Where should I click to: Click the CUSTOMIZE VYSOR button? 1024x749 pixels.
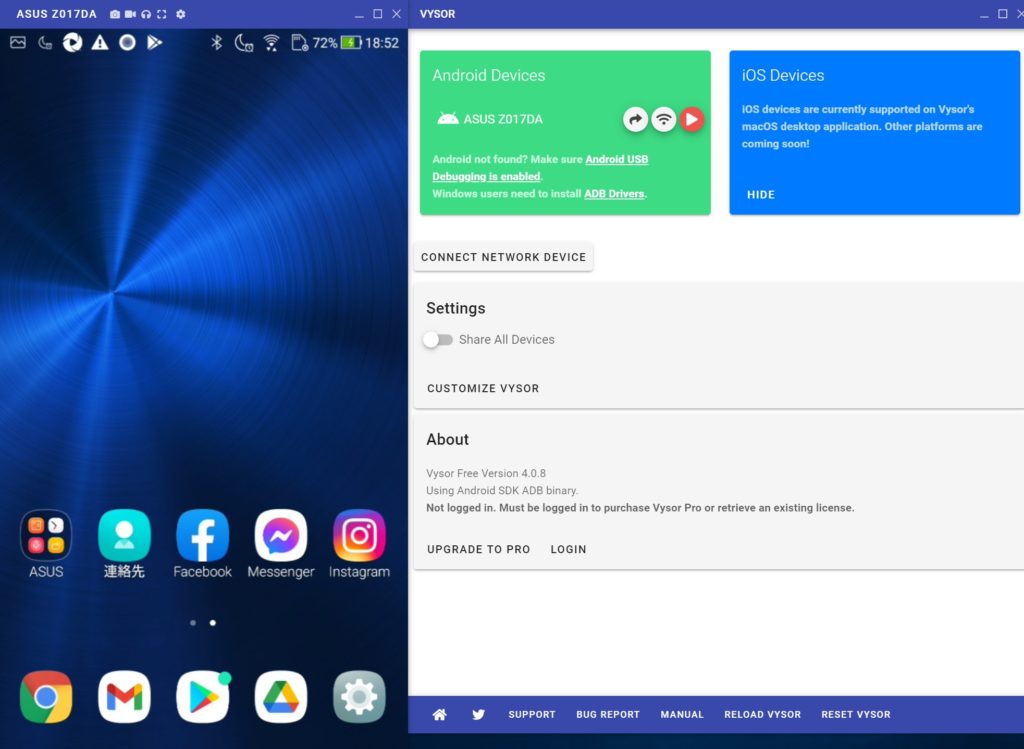pos(483,389)
